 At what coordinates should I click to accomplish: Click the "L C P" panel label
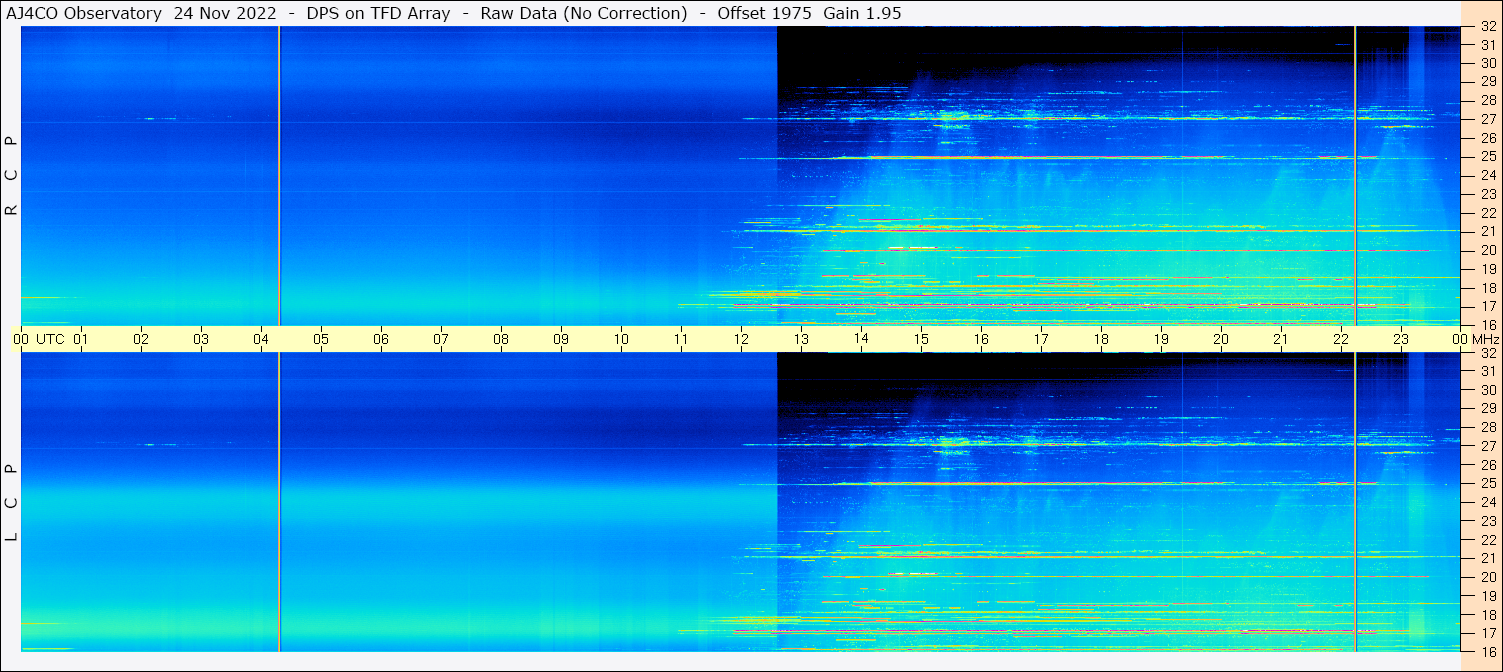click(12, 503)
